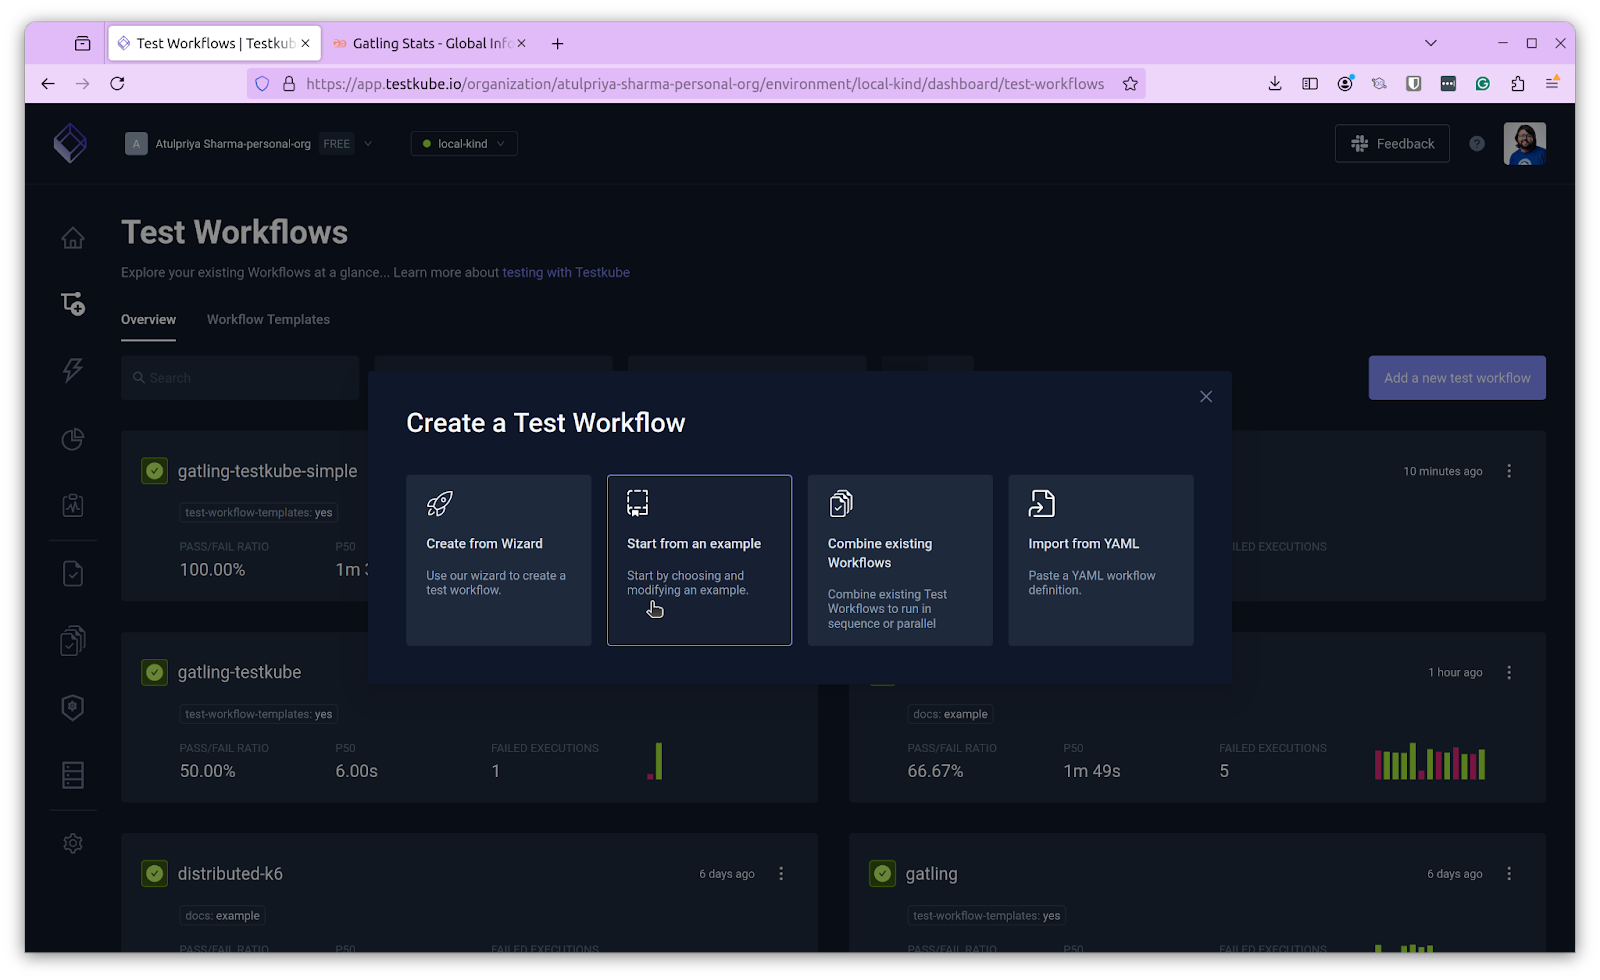Click the workflow Search input field
The width and height of the screenshot is (1600, 980).
coord(240,378)
